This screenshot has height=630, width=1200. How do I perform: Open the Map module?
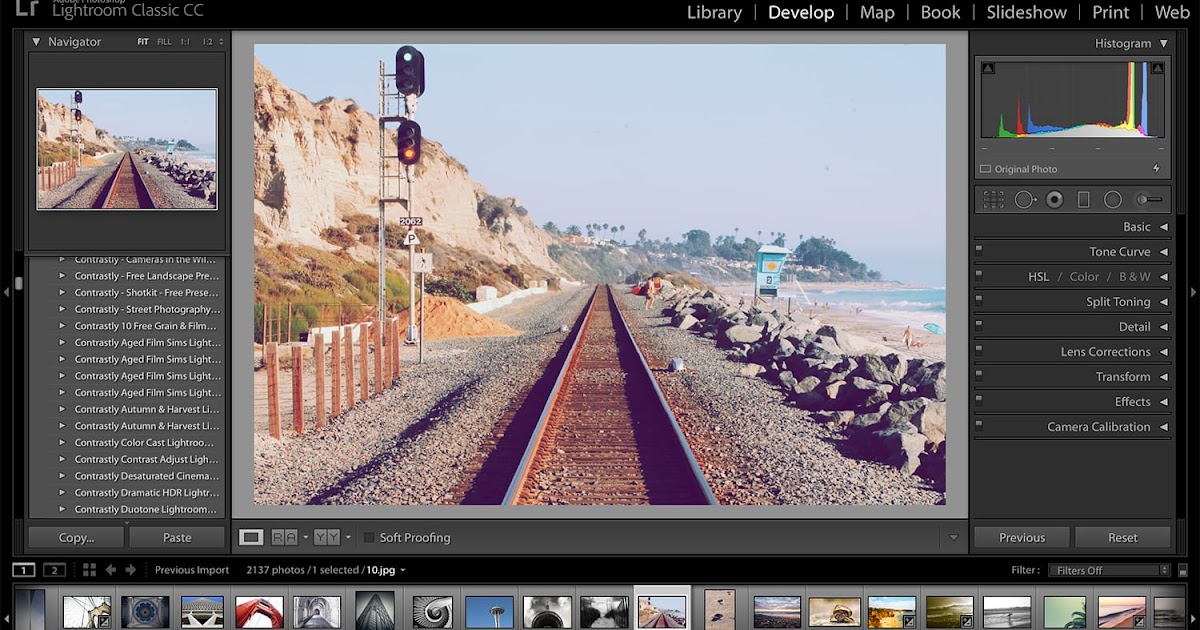(x=877, y=12)
